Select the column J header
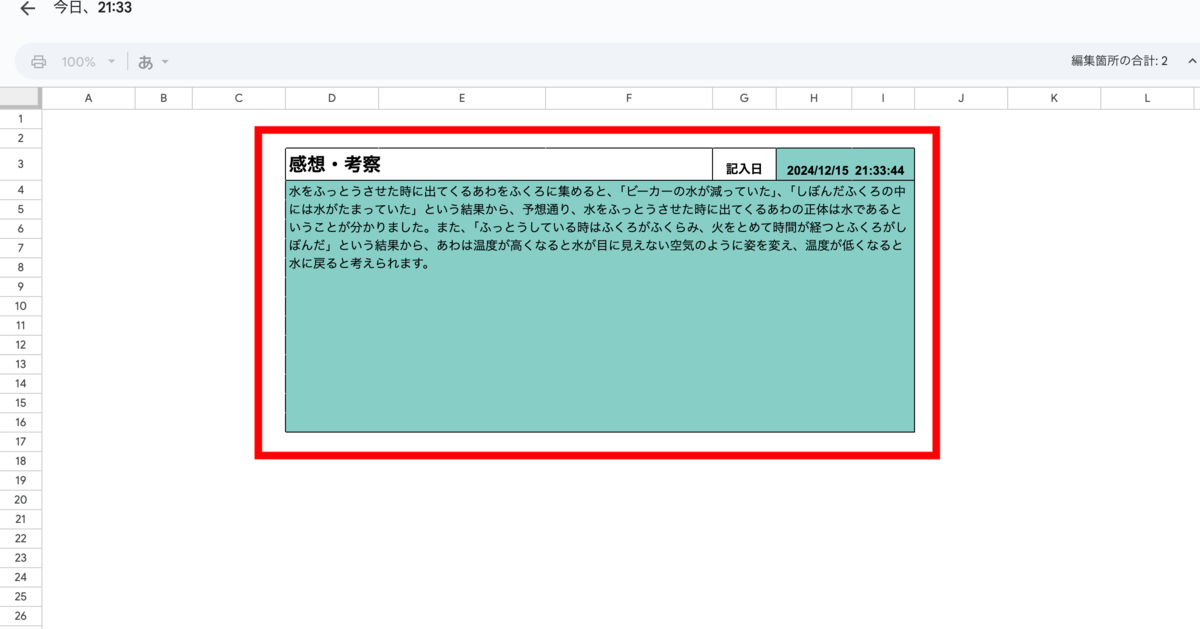The height and width of the screenshot is (629, 1200). (961, 98)
